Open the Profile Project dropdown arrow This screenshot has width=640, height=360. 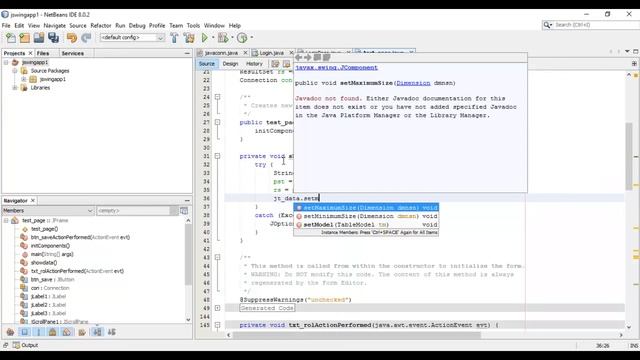click(251, 38)
